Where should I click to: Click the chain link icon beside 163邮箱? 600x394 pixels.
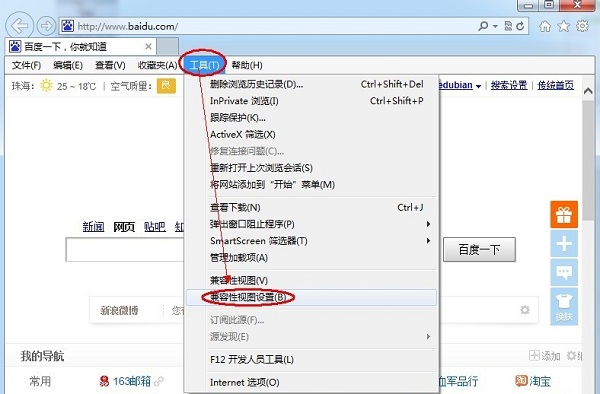tap(159, 381)
